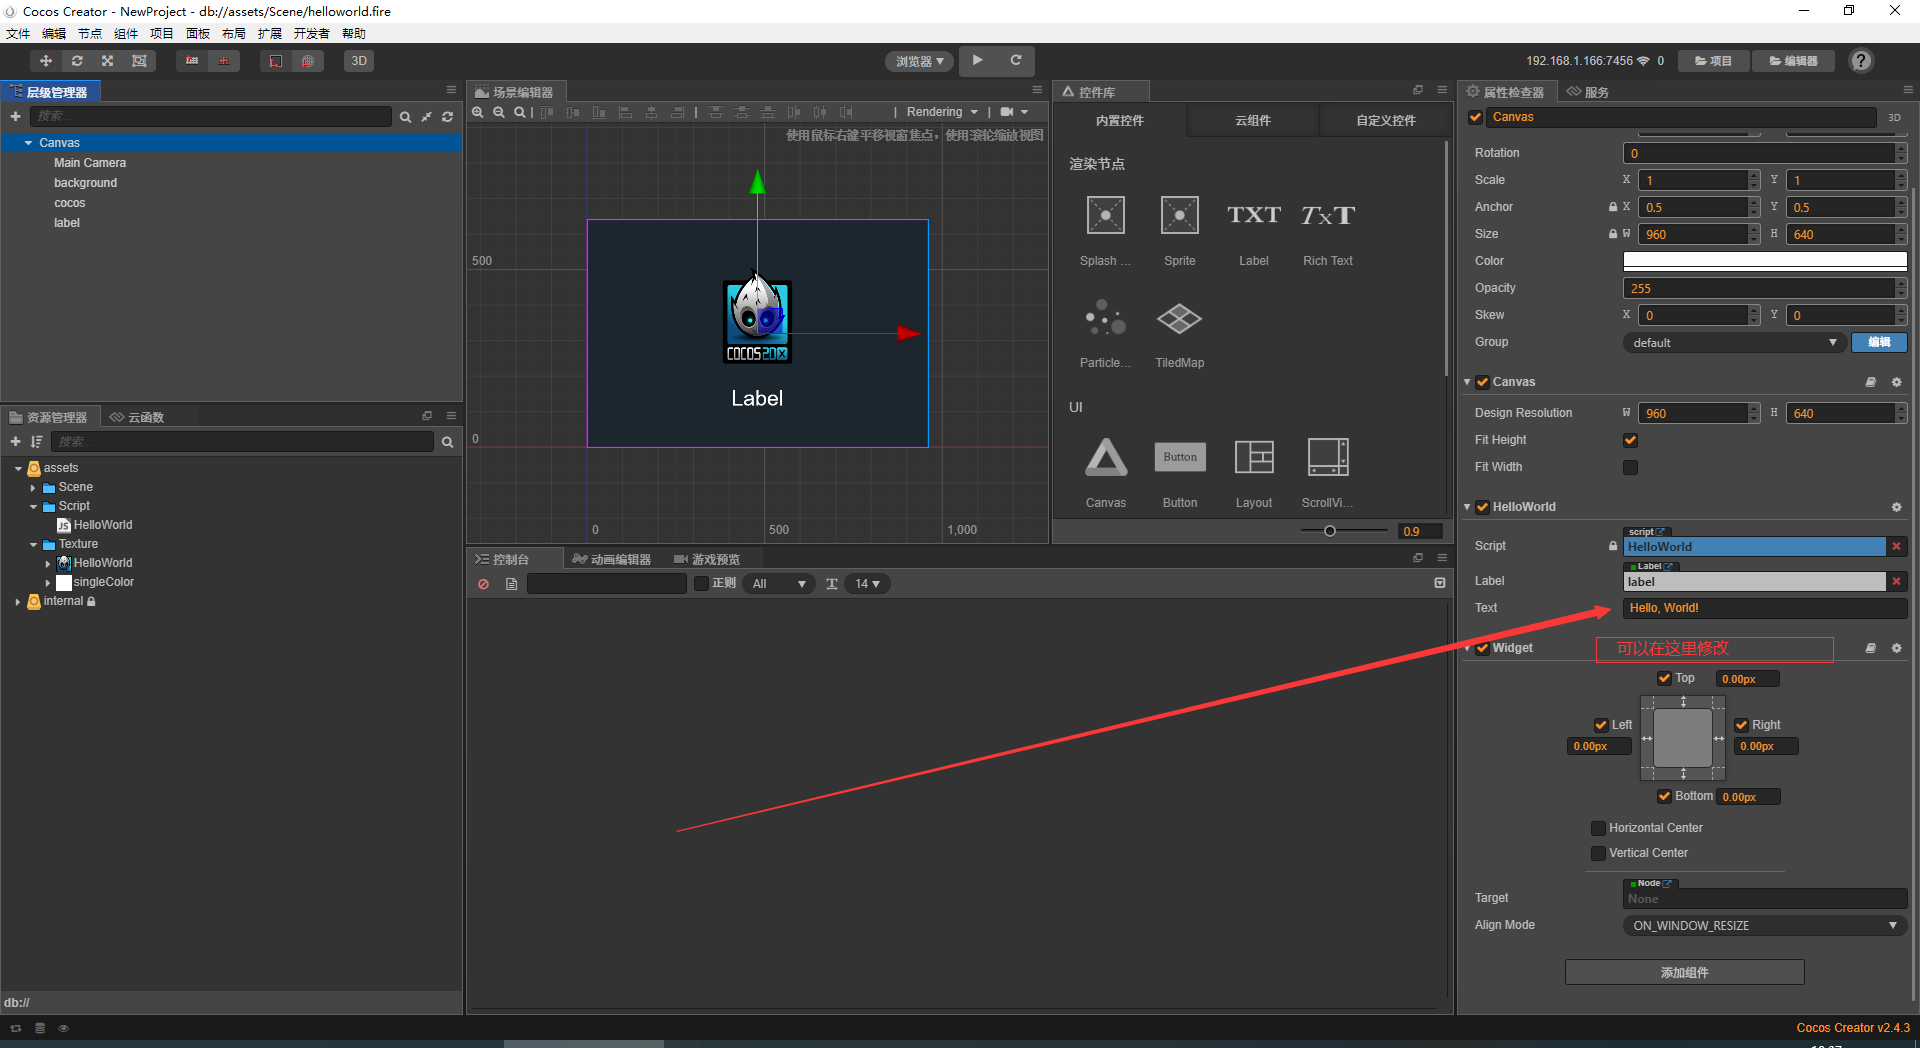Open the Group default dropdown

pos(1734,342)
